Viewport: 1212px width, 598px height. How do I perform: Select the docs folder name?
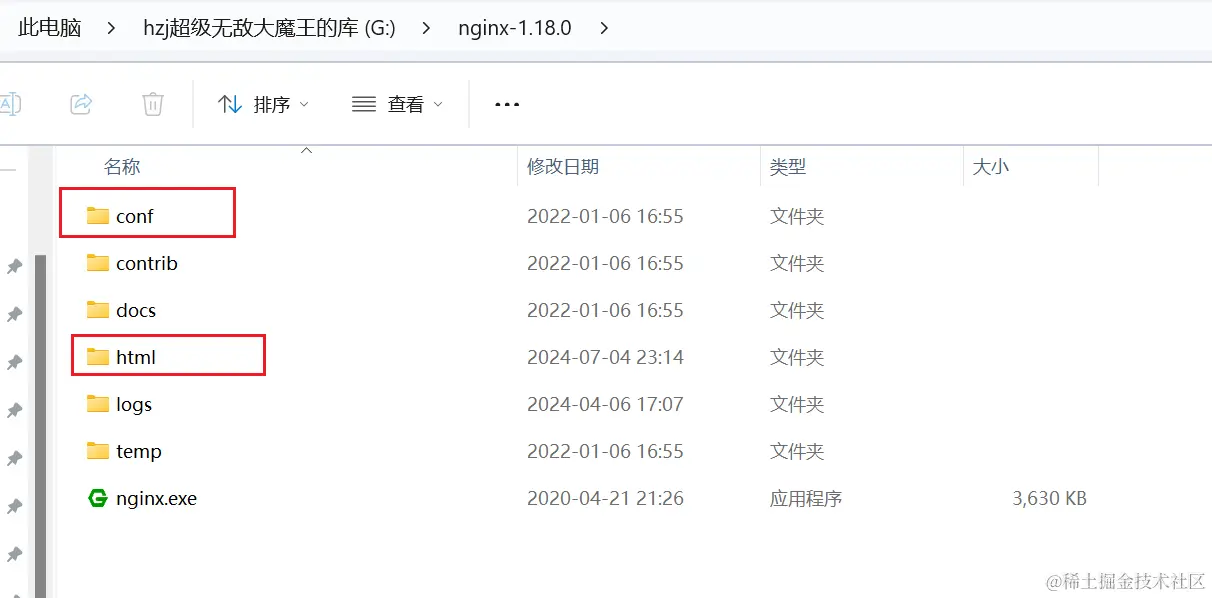[136, 310]
